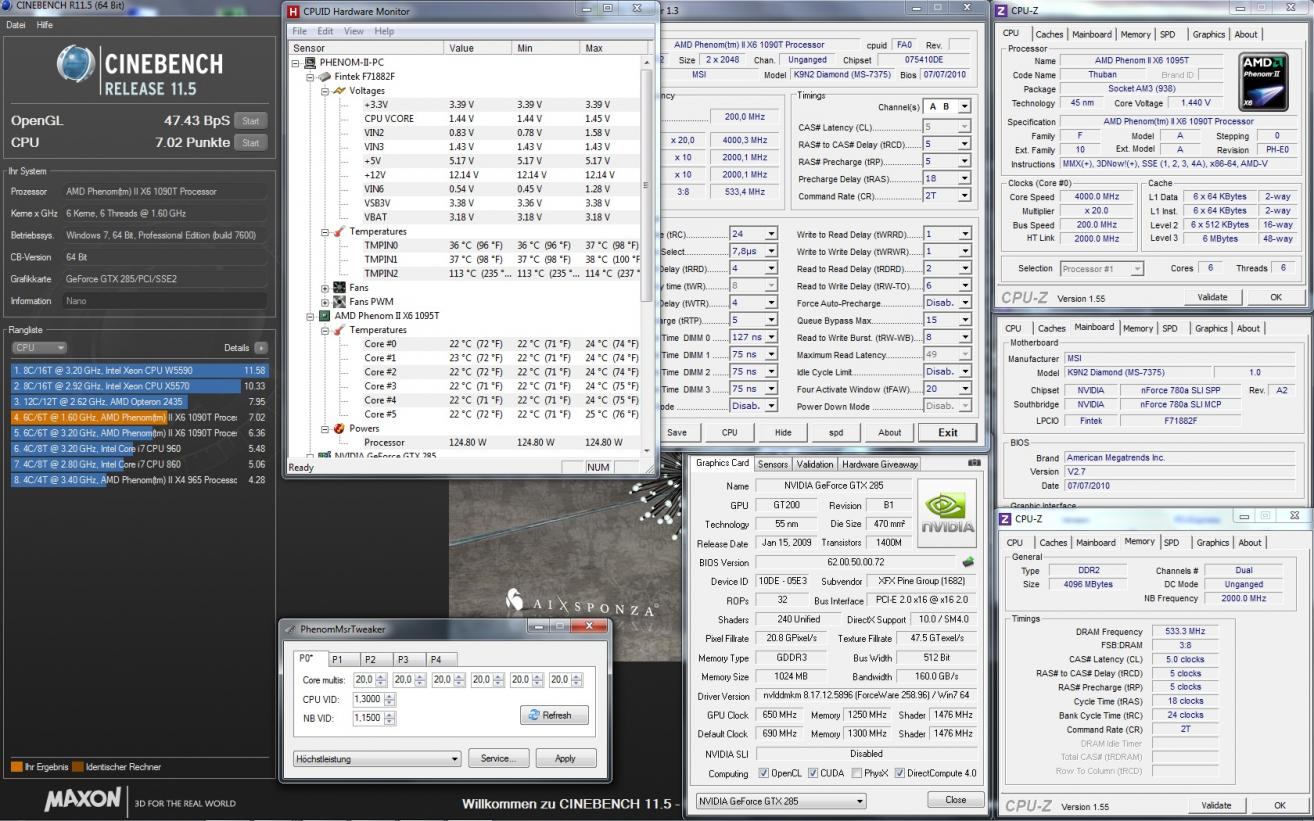The image size is (1314, 821).
Task: Click the CPU VID stepper arrows
Action: click(x=391, y=699)
